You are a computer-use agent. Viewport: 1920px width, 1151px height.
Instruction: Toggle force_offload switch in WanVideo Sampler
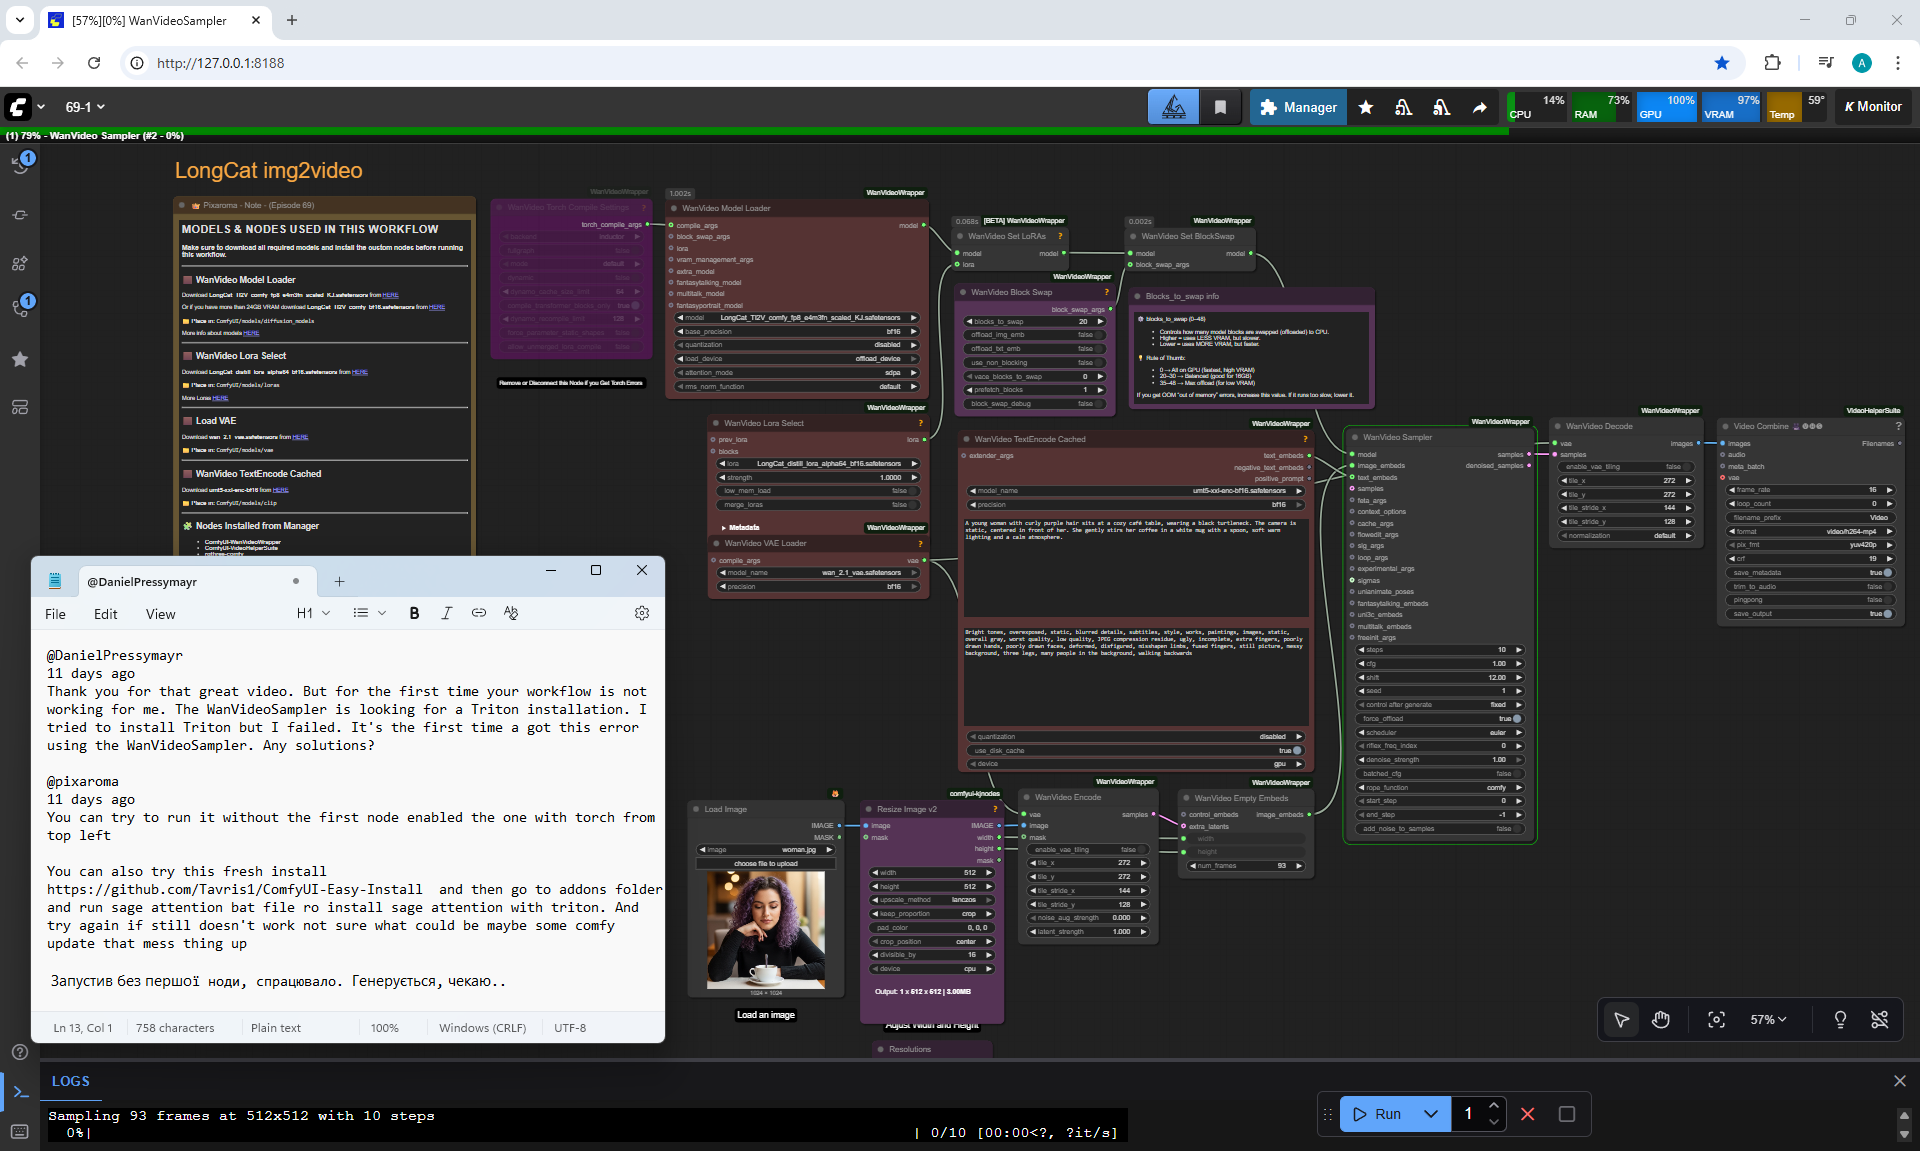[x=1516, y=719]
